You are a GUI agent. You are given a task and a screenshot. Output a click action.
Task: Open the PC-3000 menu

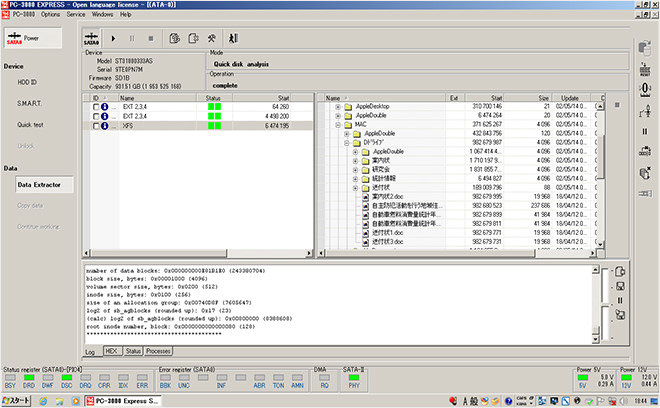tap(24, 14)
